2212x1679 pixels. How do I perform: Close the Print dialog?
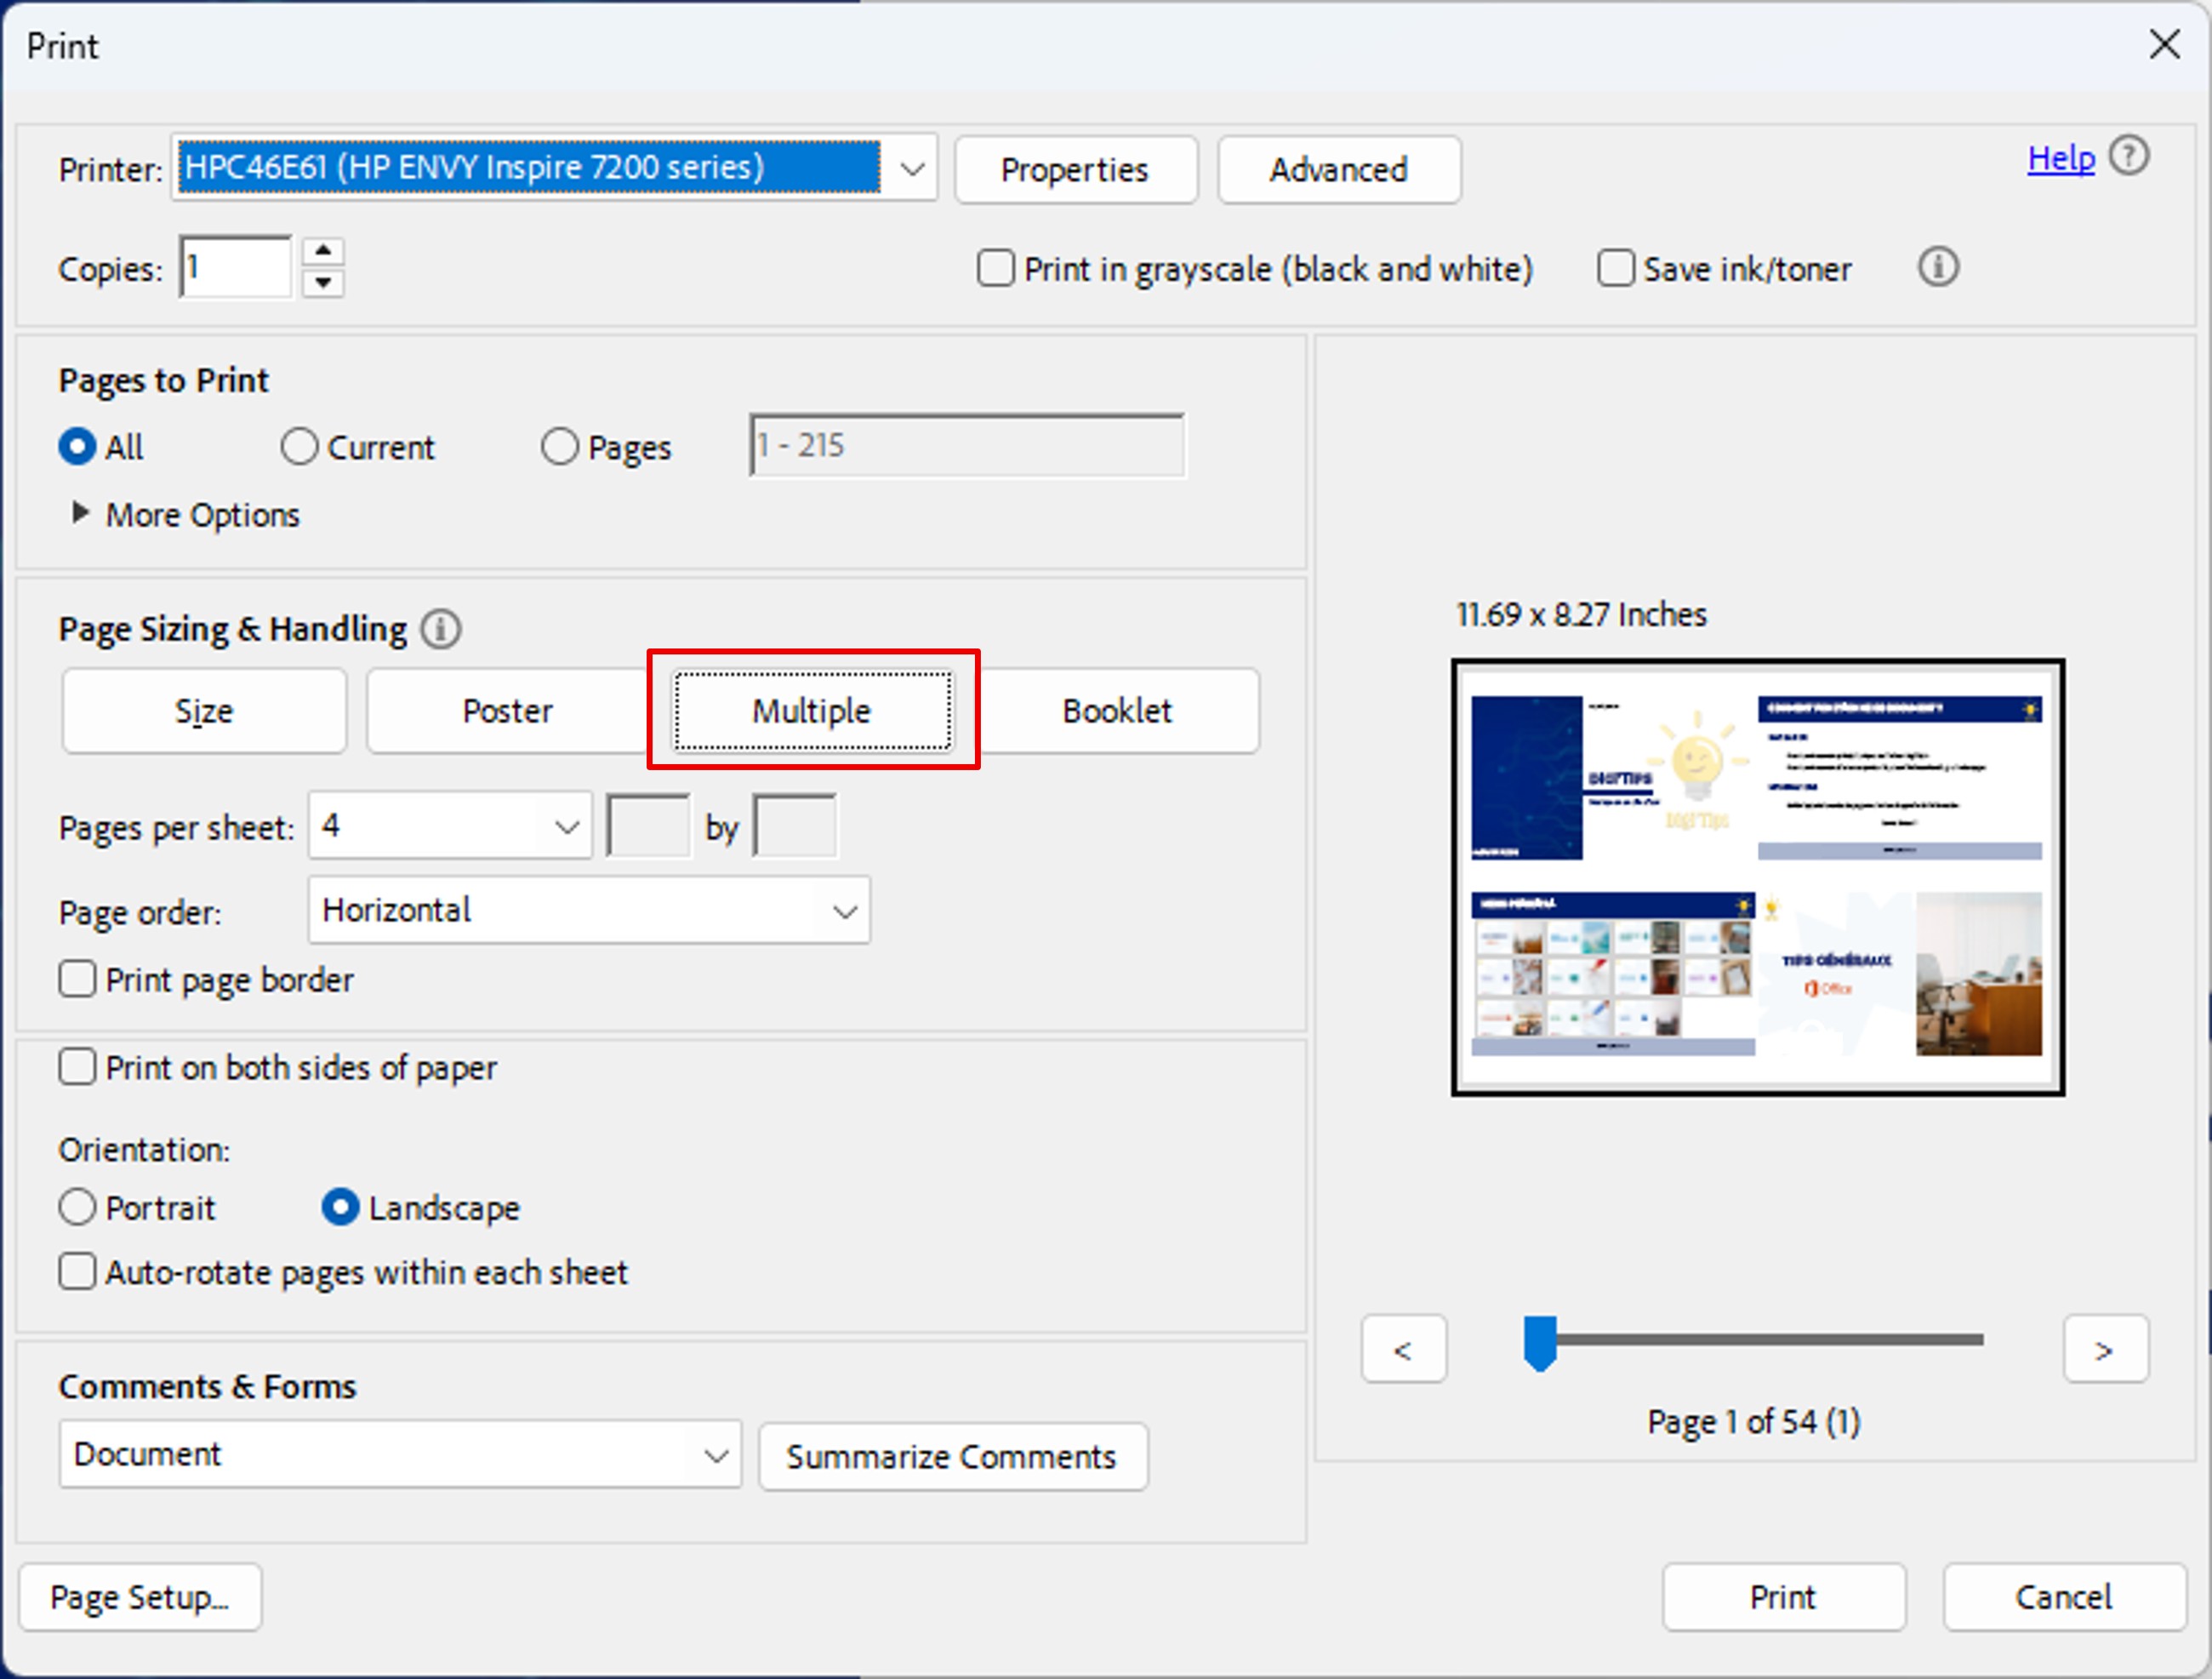(x=2165, y=44)
